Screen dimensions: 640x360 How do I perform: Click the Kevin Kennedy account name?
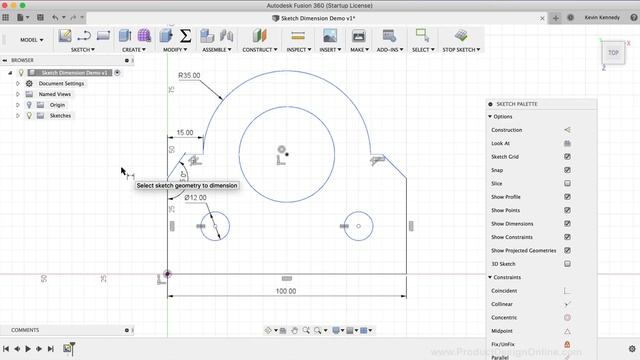[602, 18]
